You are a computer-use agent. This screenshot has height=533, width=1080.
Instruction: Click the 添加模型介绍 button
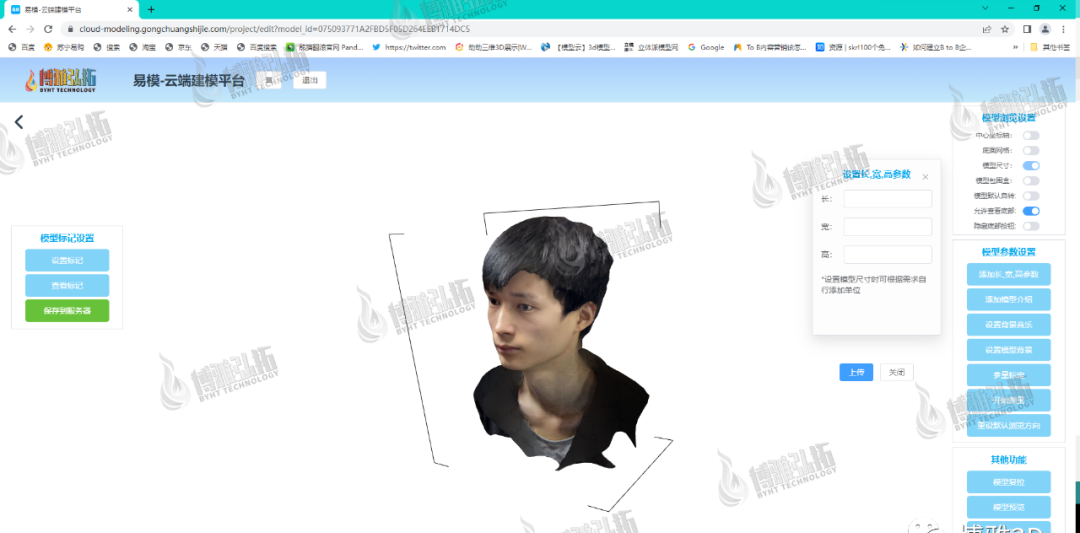coord(1008,300)
